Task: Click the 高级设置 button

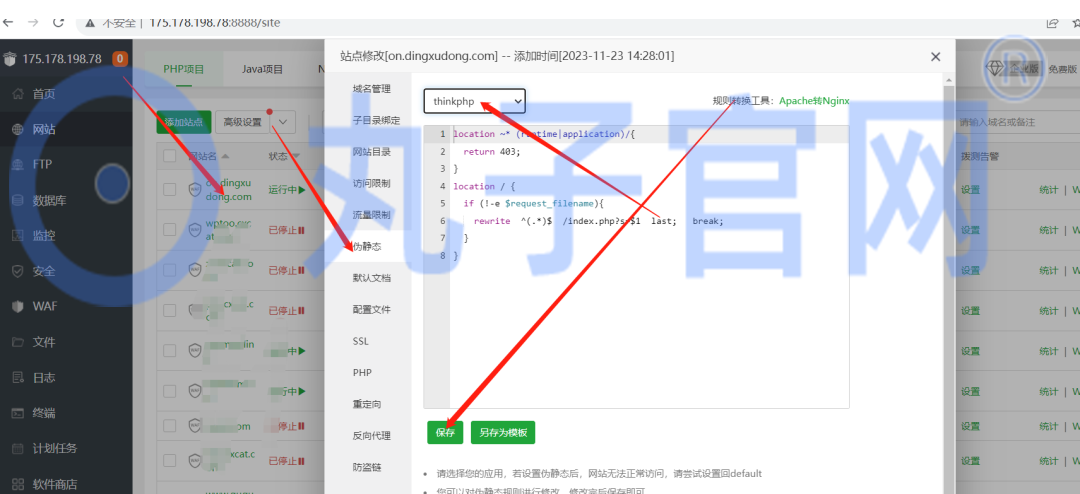Action: [242, 122]
